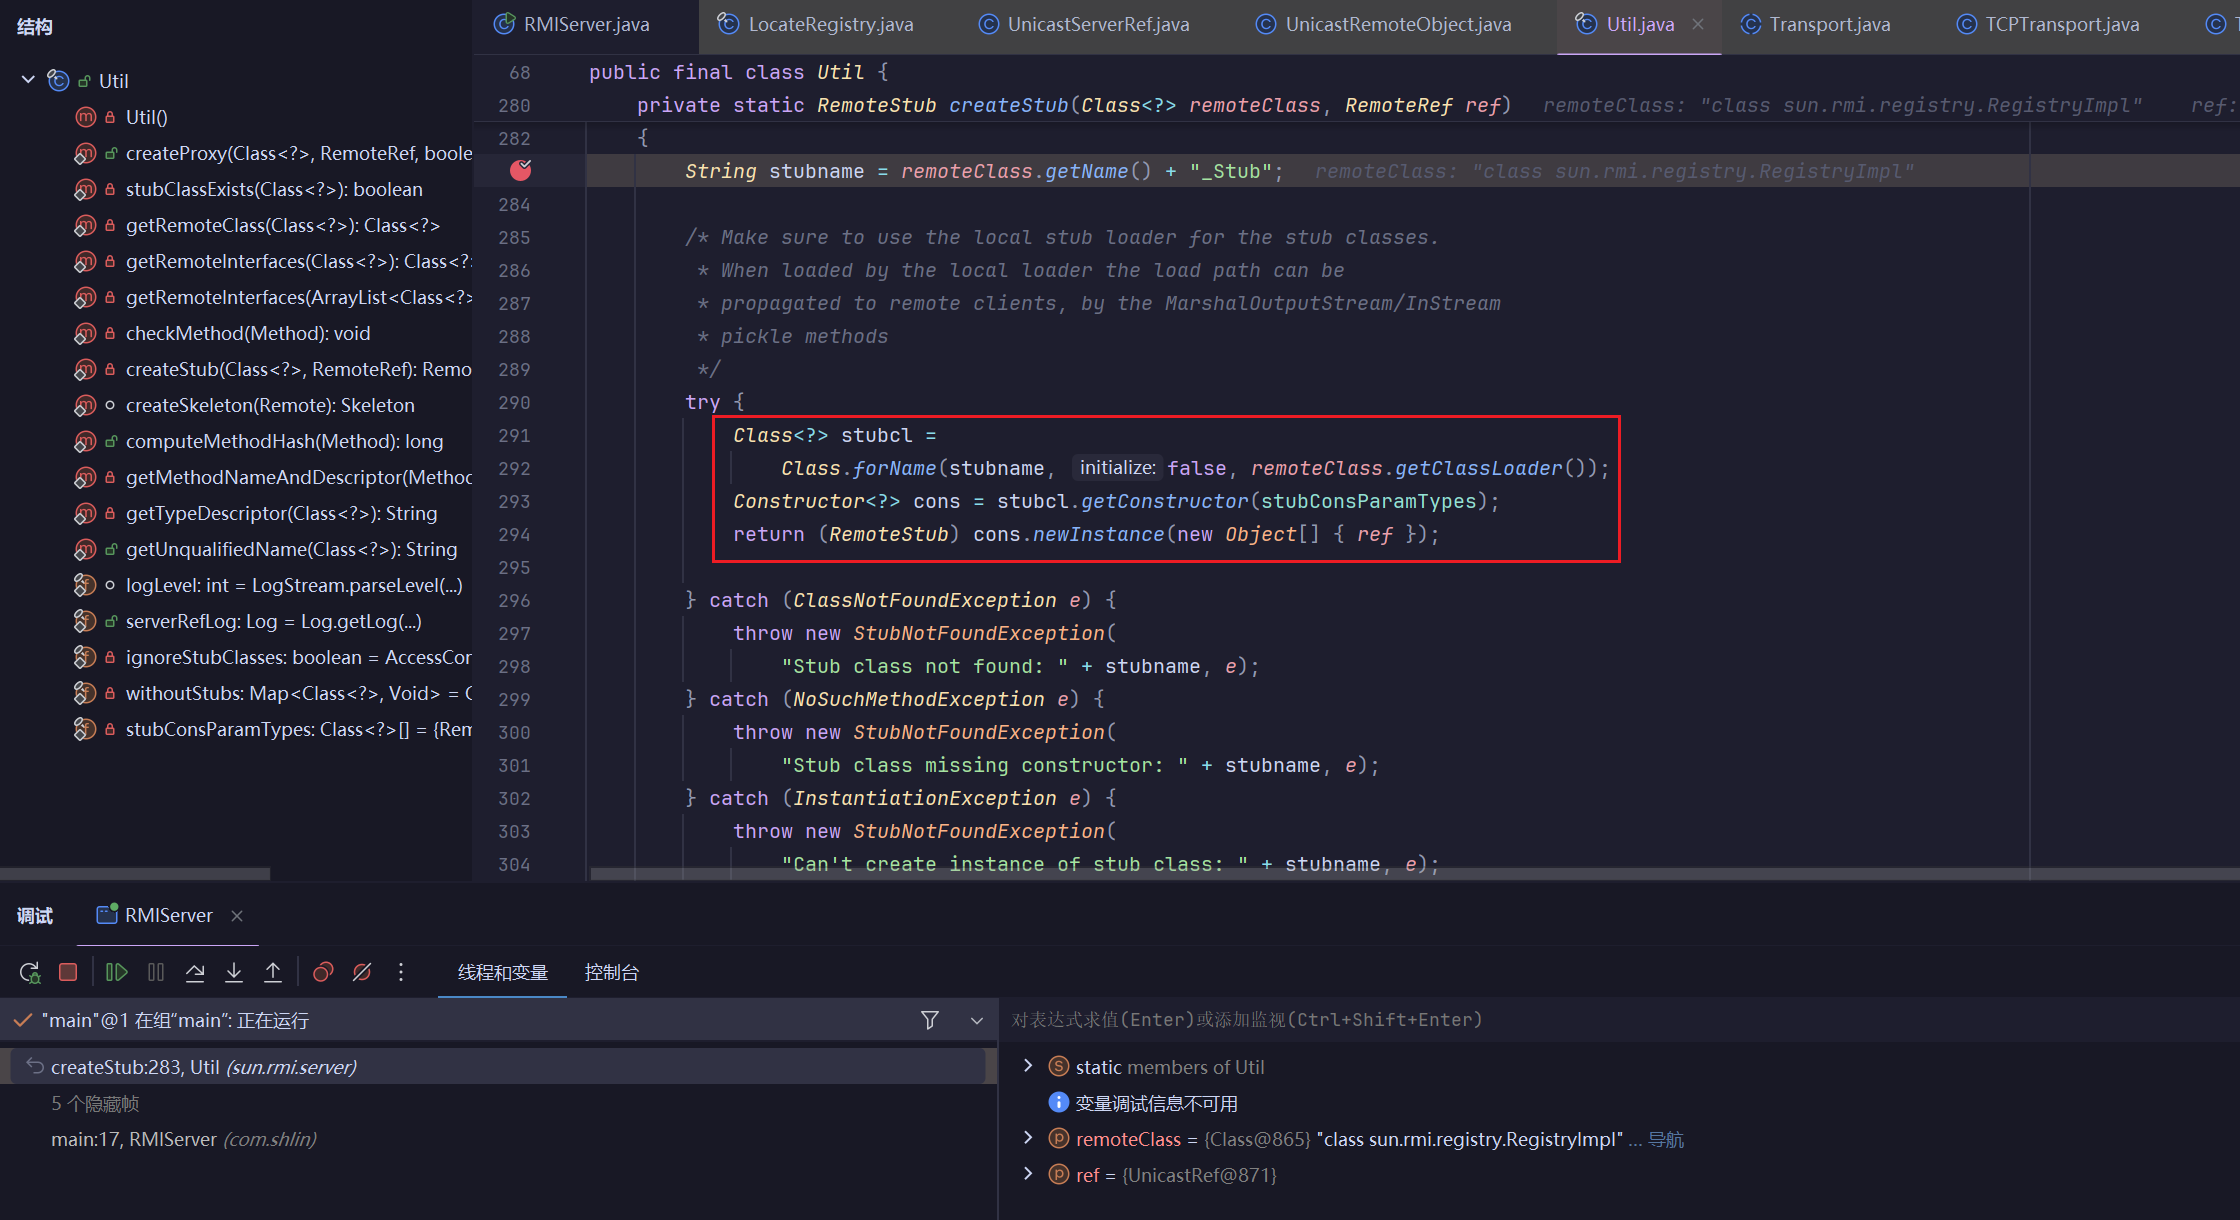Toggle the breakpoint on line 283
Image resolution: width=2240 pixels, height=1220 pixels.
(x=520, y=171)
